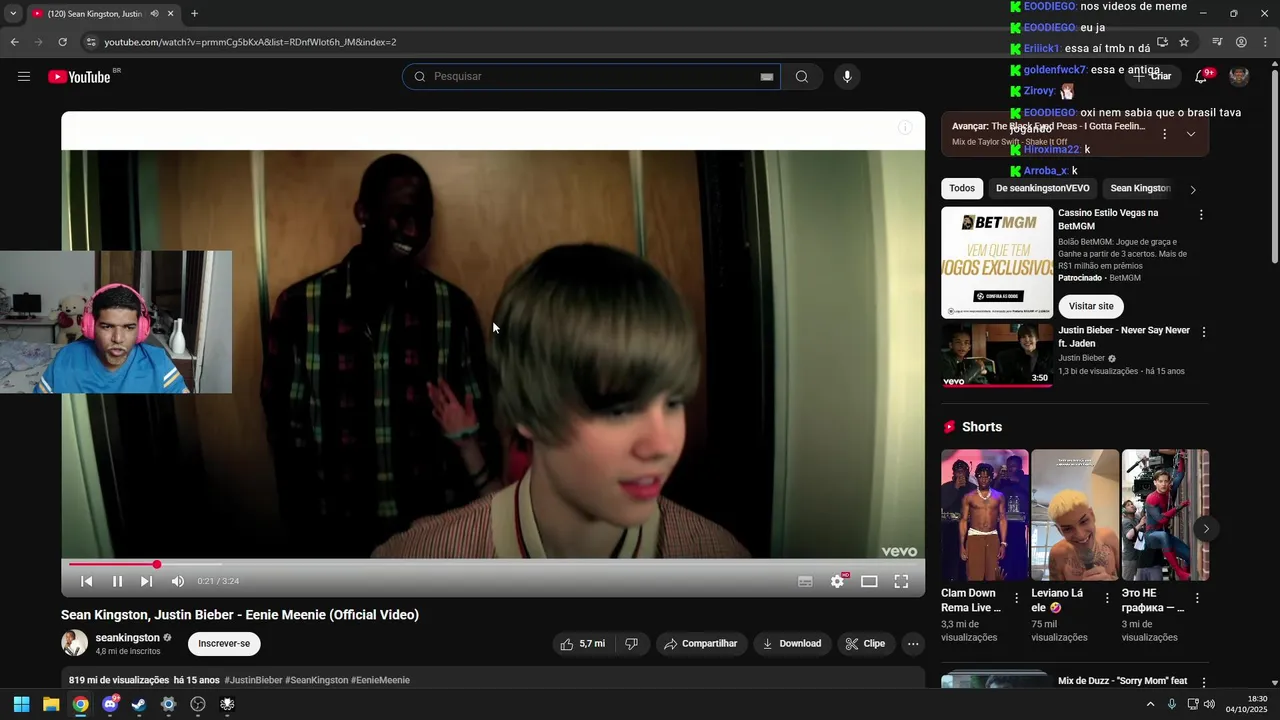Skip to next video in player
Viewport: 1280px width, 720px height.
[147, 581]
